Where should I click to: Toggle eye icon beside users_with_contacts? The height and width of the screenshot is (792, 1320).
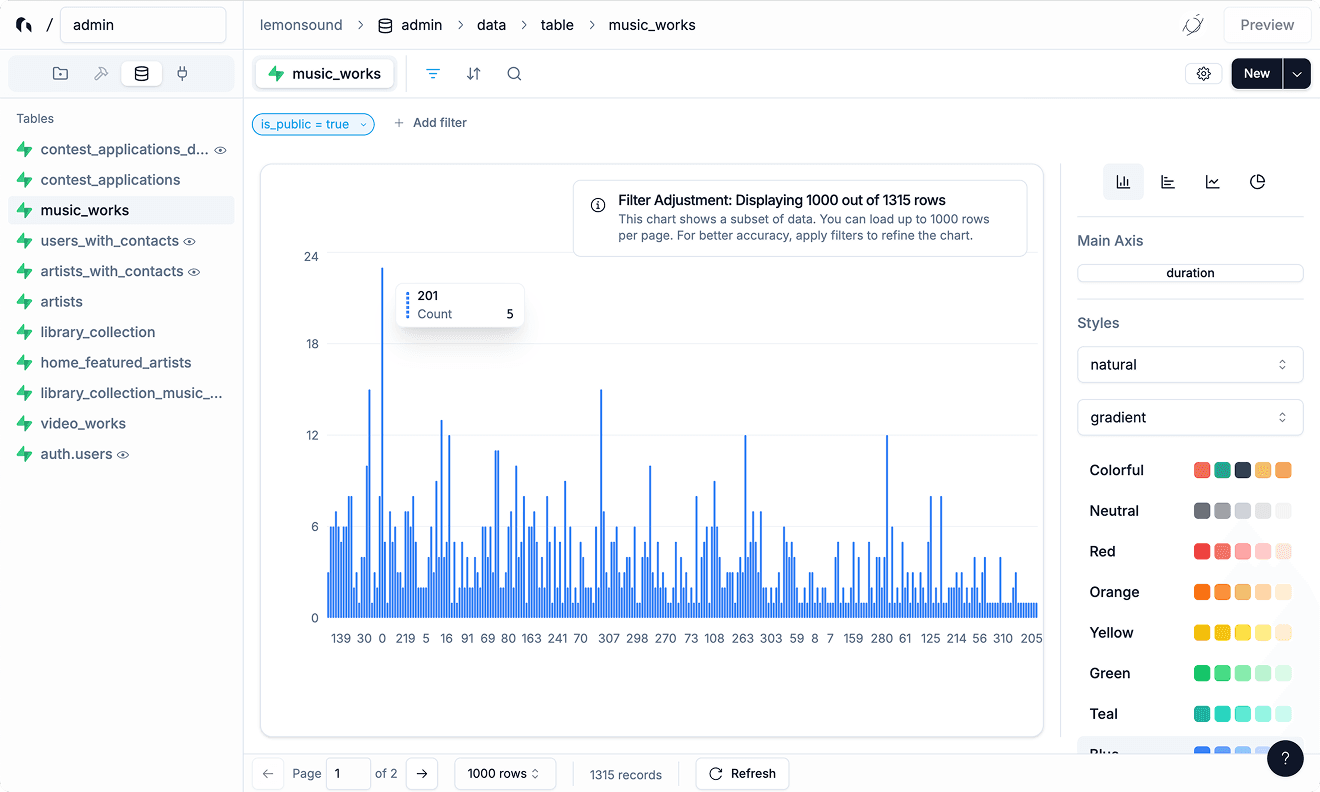coord(189,241)
